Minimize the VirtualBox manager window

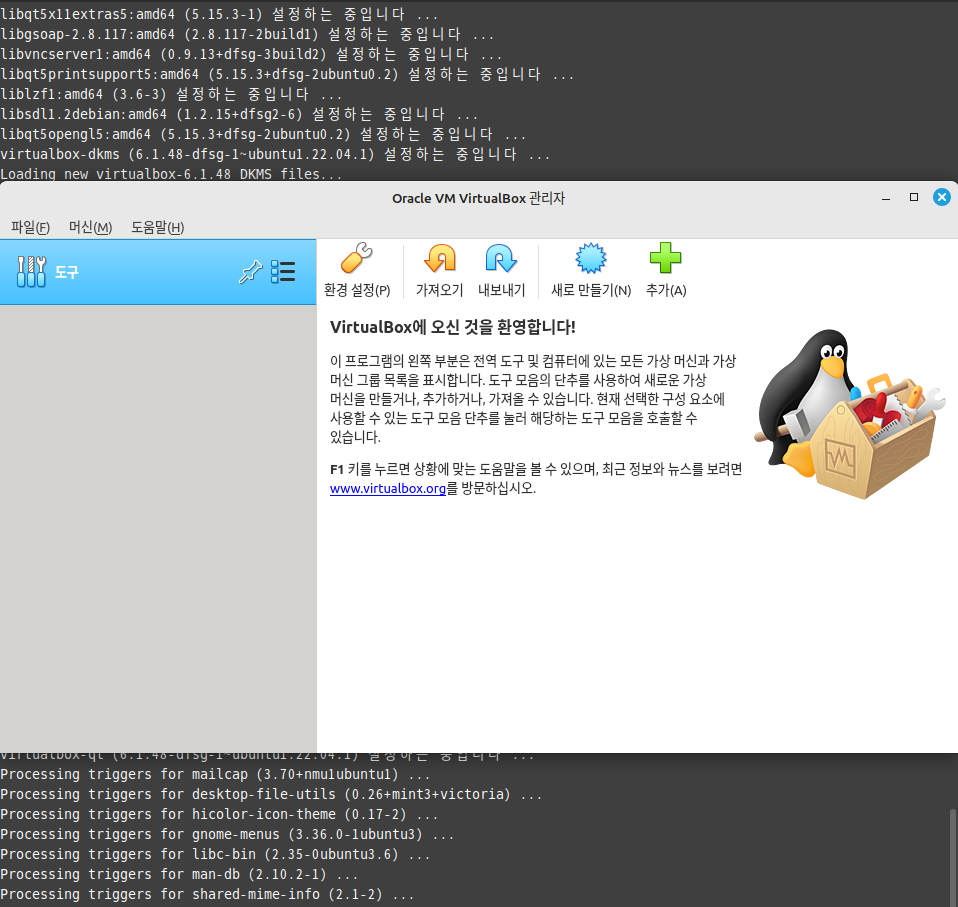point(886,198)
